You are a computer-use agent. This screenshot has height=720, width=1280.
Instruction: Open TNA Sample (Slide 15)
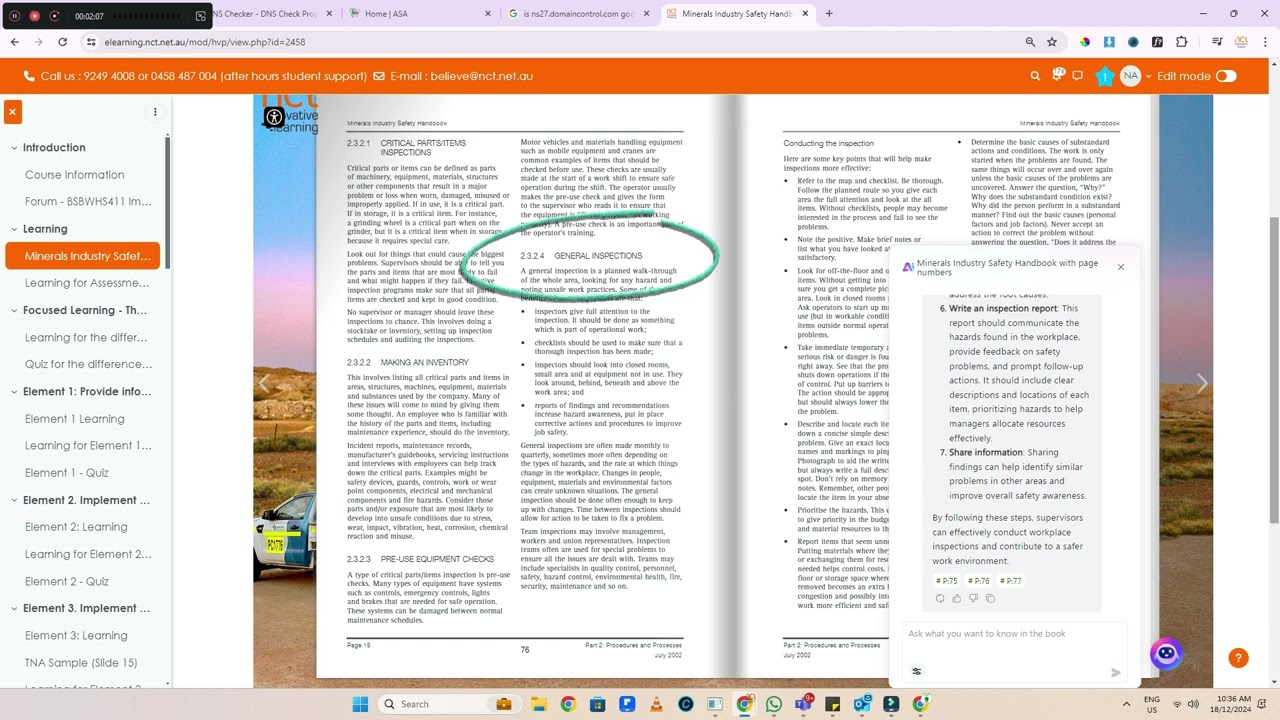[81, 663]
